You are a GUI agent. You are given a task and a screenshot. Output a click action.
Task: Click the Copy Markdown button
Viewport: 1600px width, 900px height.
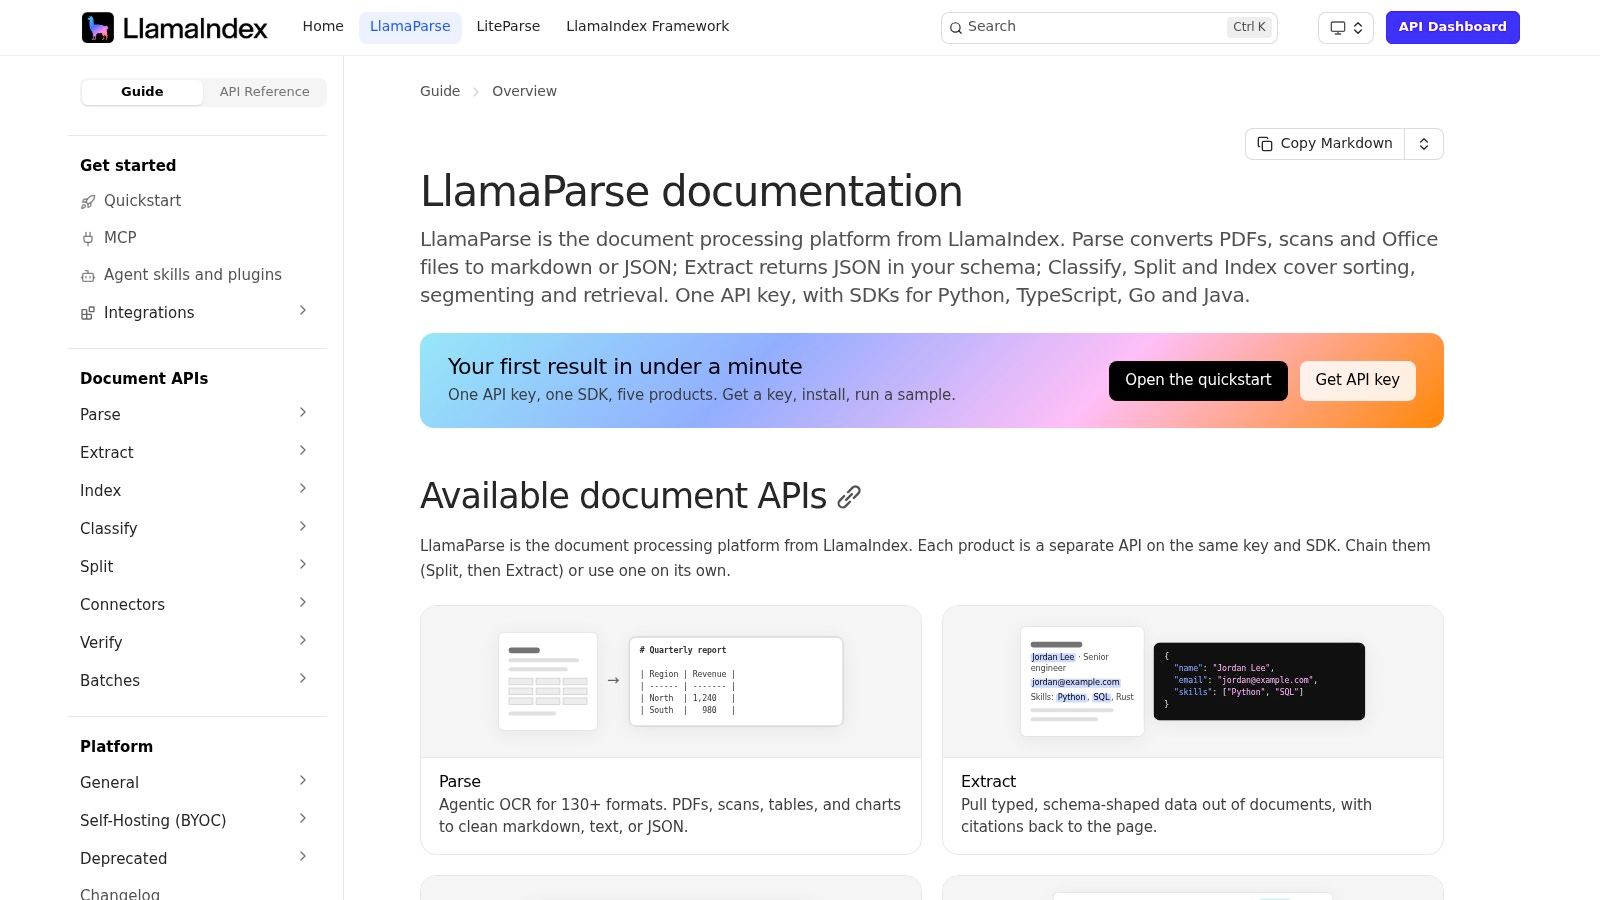1325,144
